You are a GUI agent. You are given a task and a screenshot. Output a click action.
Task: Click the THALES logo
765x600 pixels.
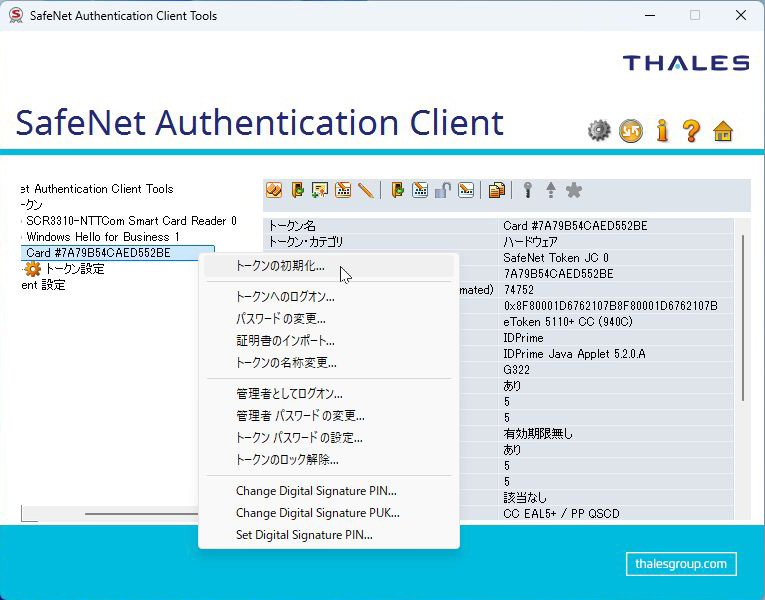click(x=685, y=63)
